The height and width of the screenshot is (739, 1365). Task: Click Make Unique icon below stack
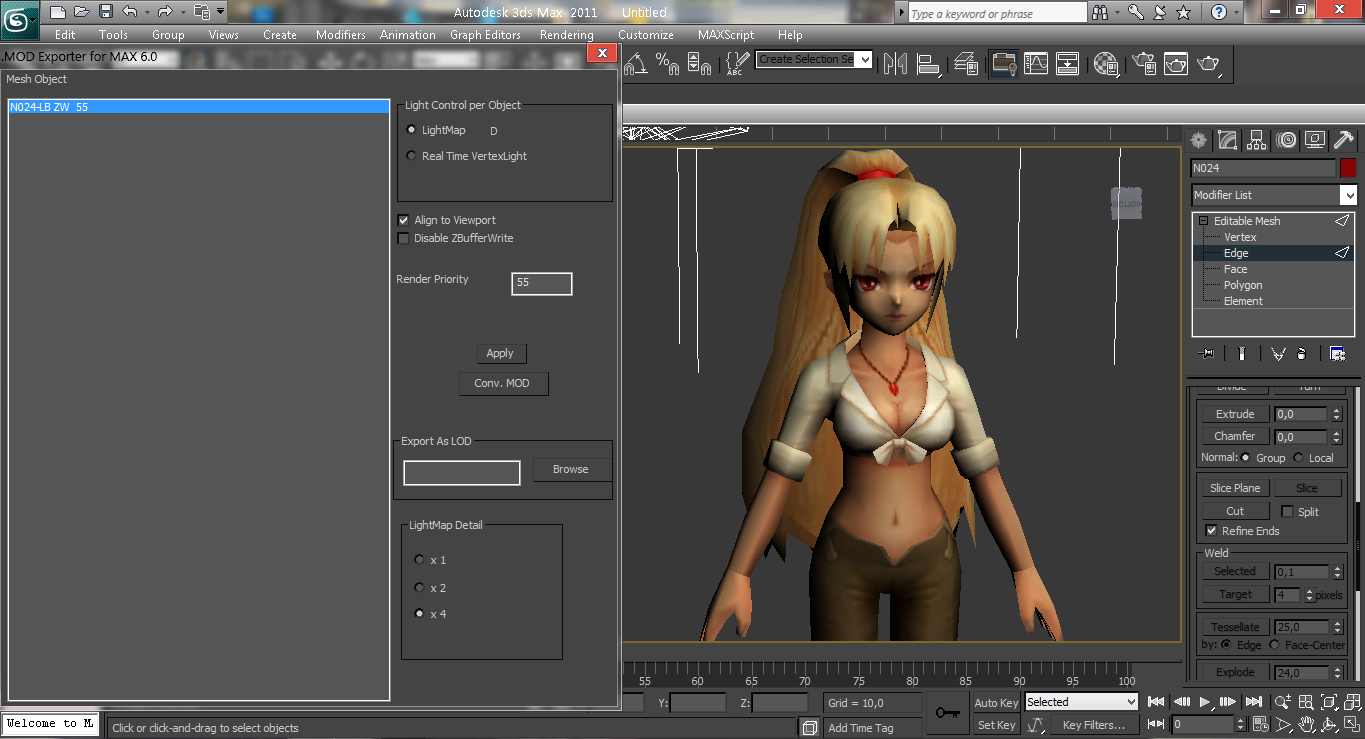pyautogui.click(x=1278, y=353)
